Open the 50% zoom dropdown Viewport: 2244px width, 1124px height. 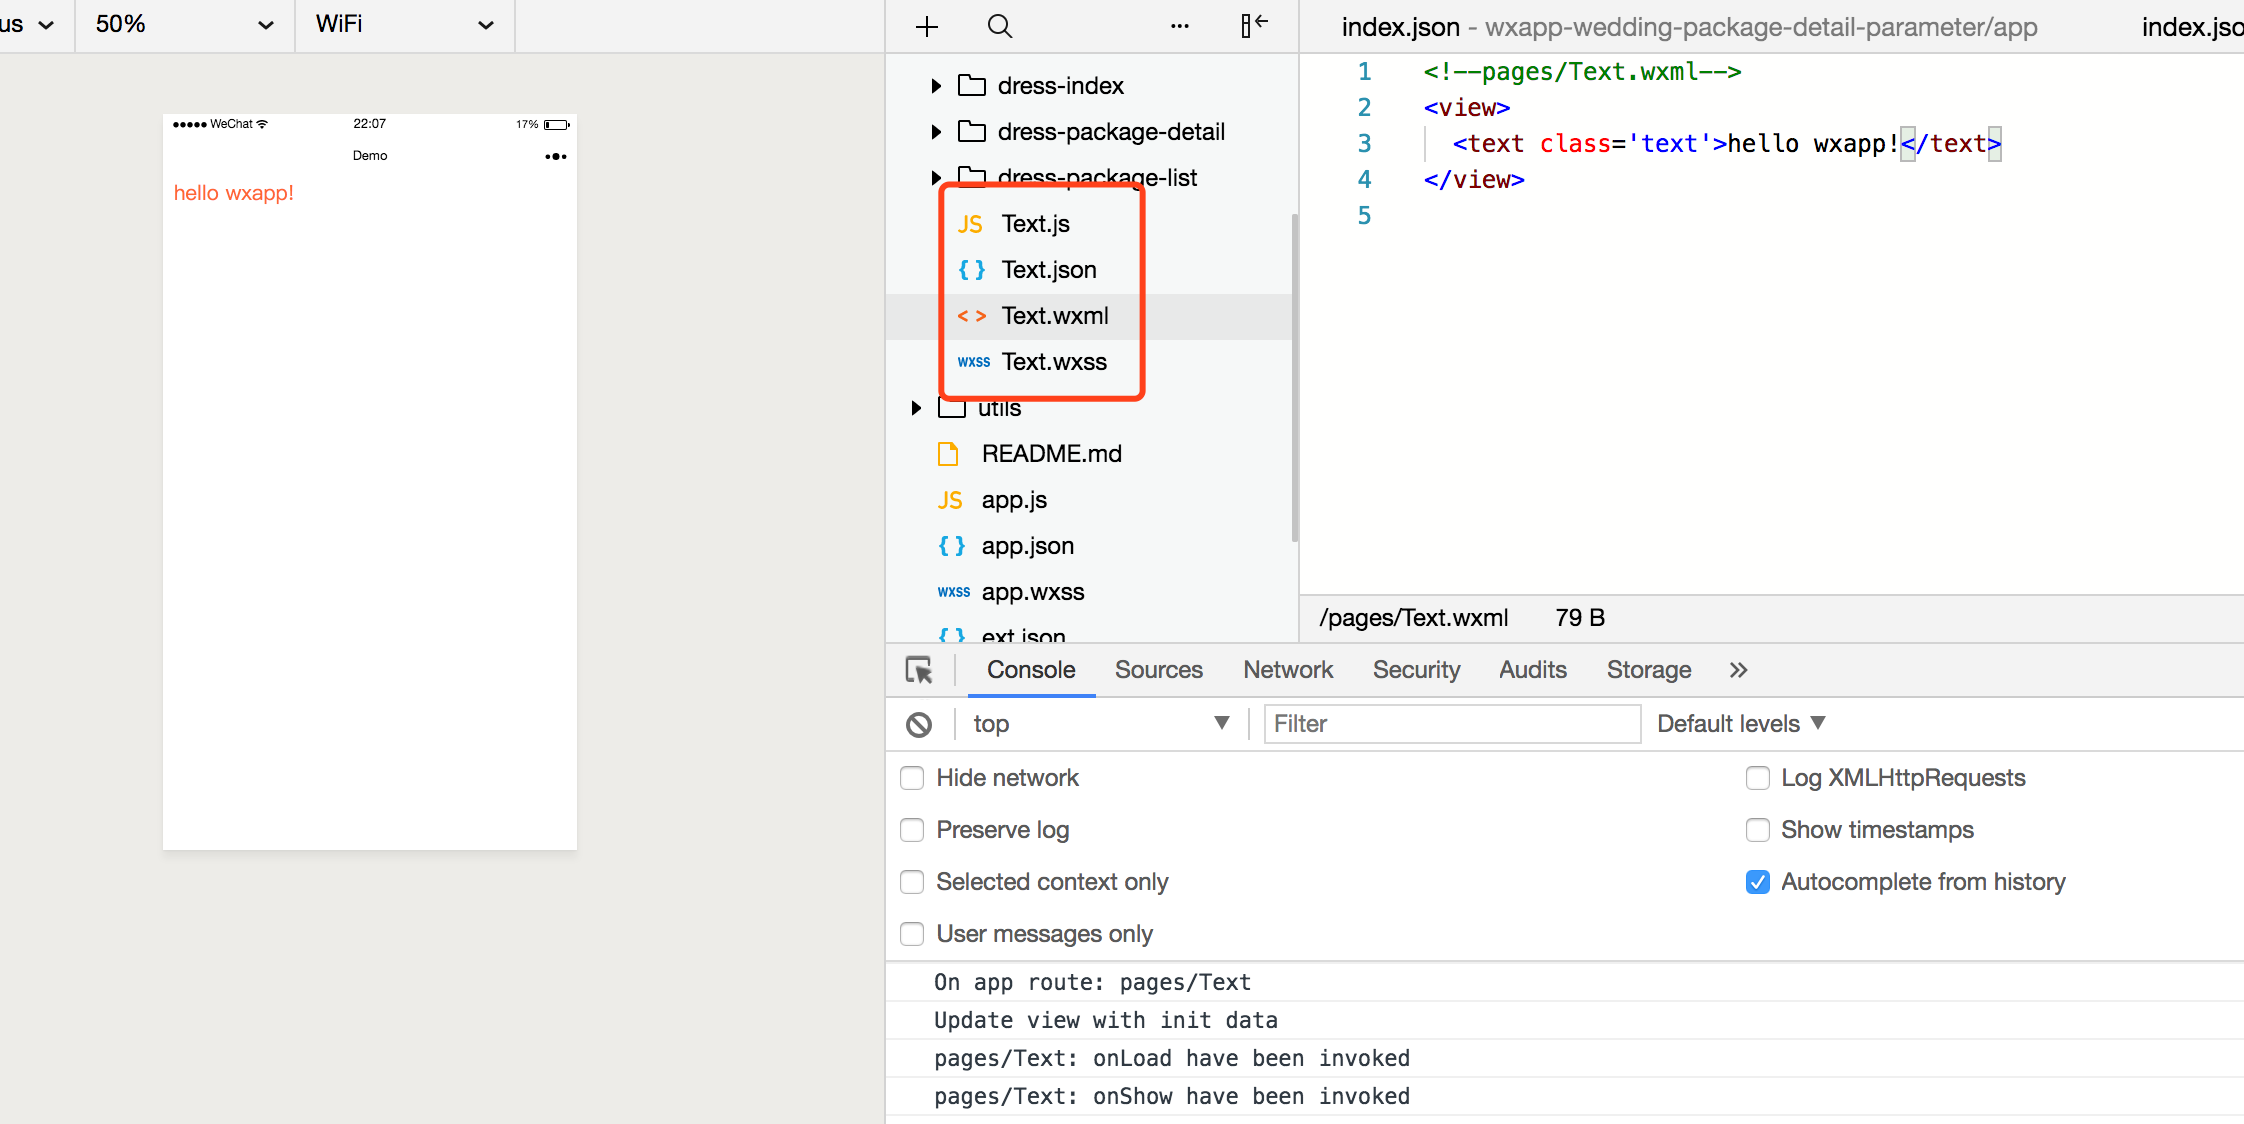pos(184,25)
